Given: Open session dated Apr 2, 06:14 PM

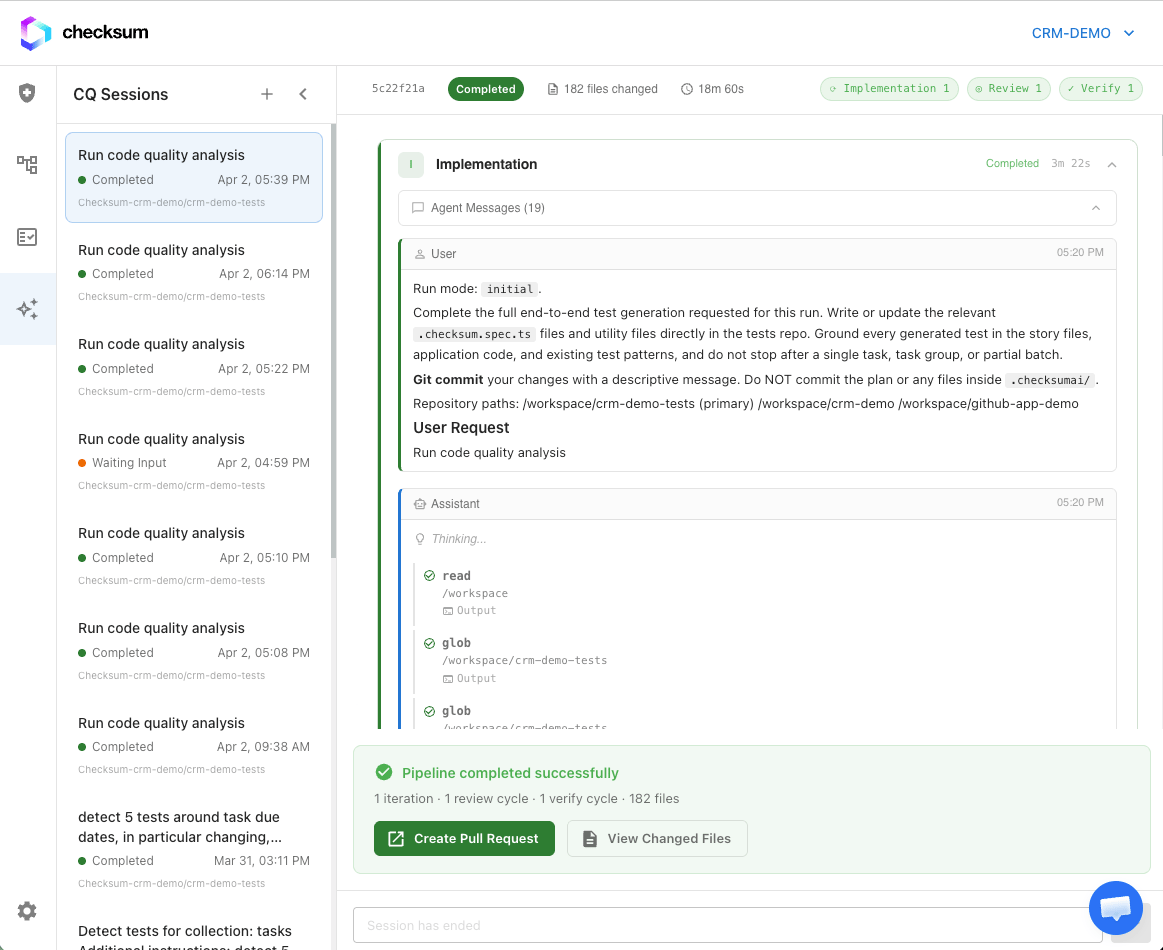Looking at the screenshot, I should [194, 272].
